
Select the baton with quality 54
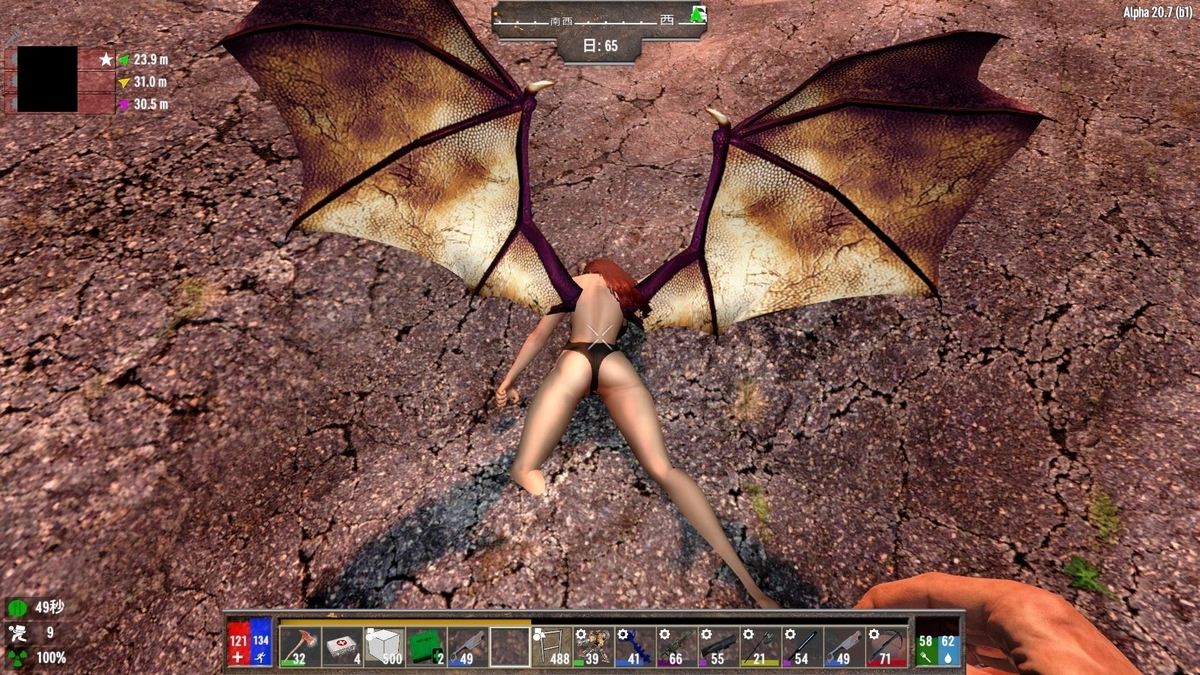(x=803, y=647)
